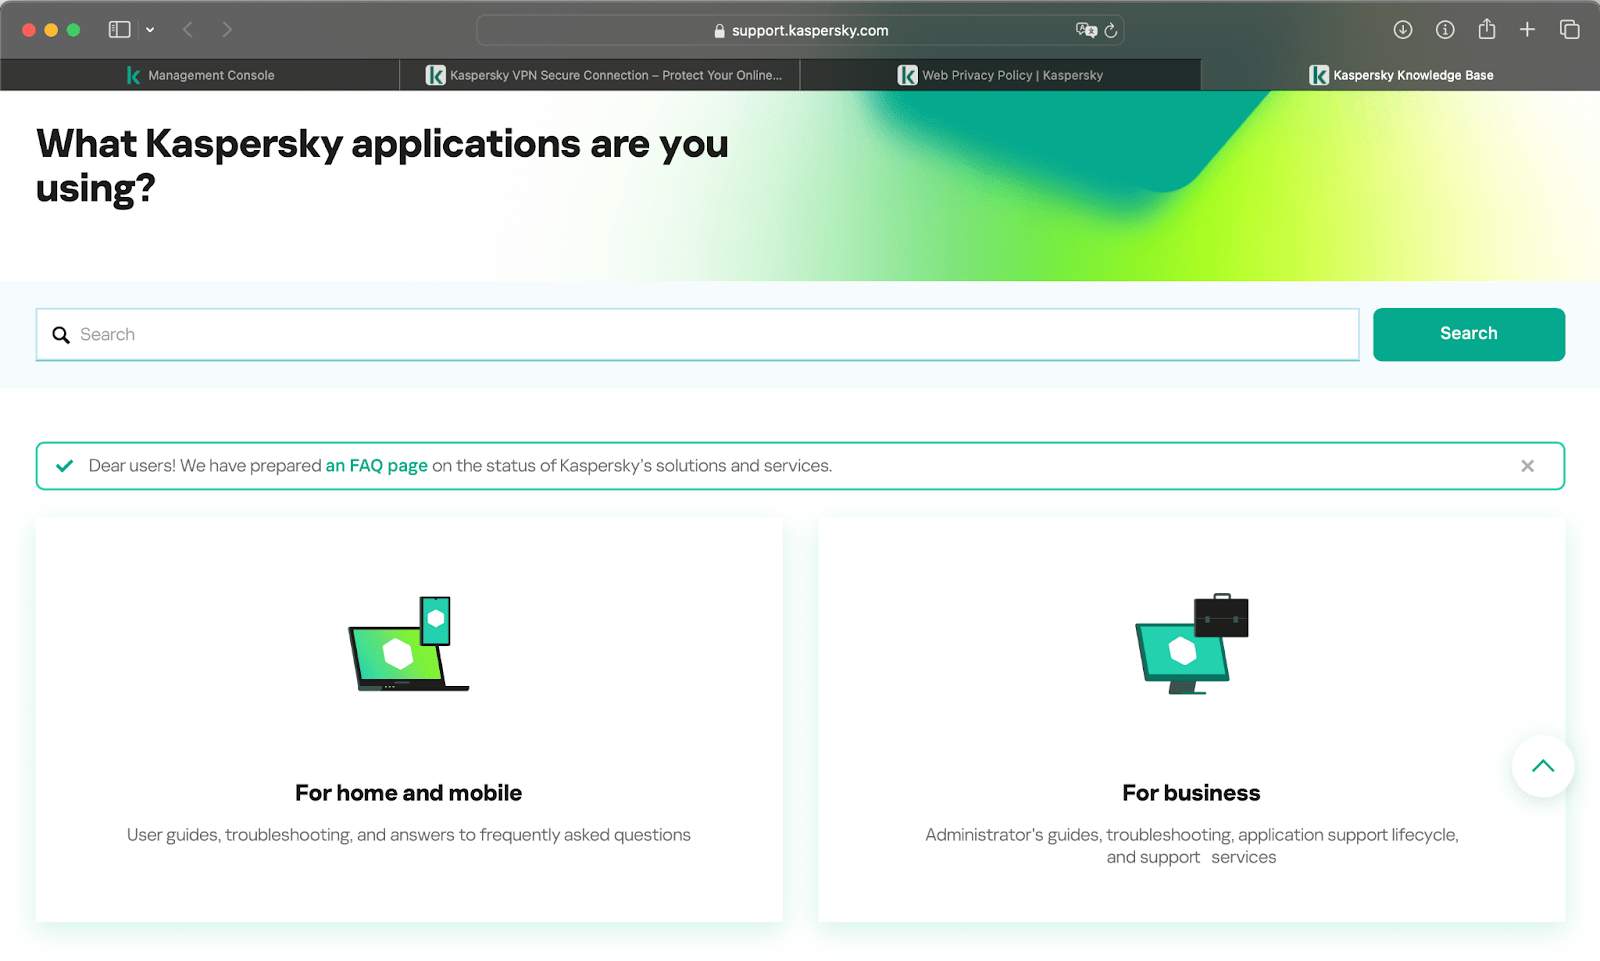Open the For business heading
This screenshot has height=961, width=1600.
click(x=1191, y=793)
